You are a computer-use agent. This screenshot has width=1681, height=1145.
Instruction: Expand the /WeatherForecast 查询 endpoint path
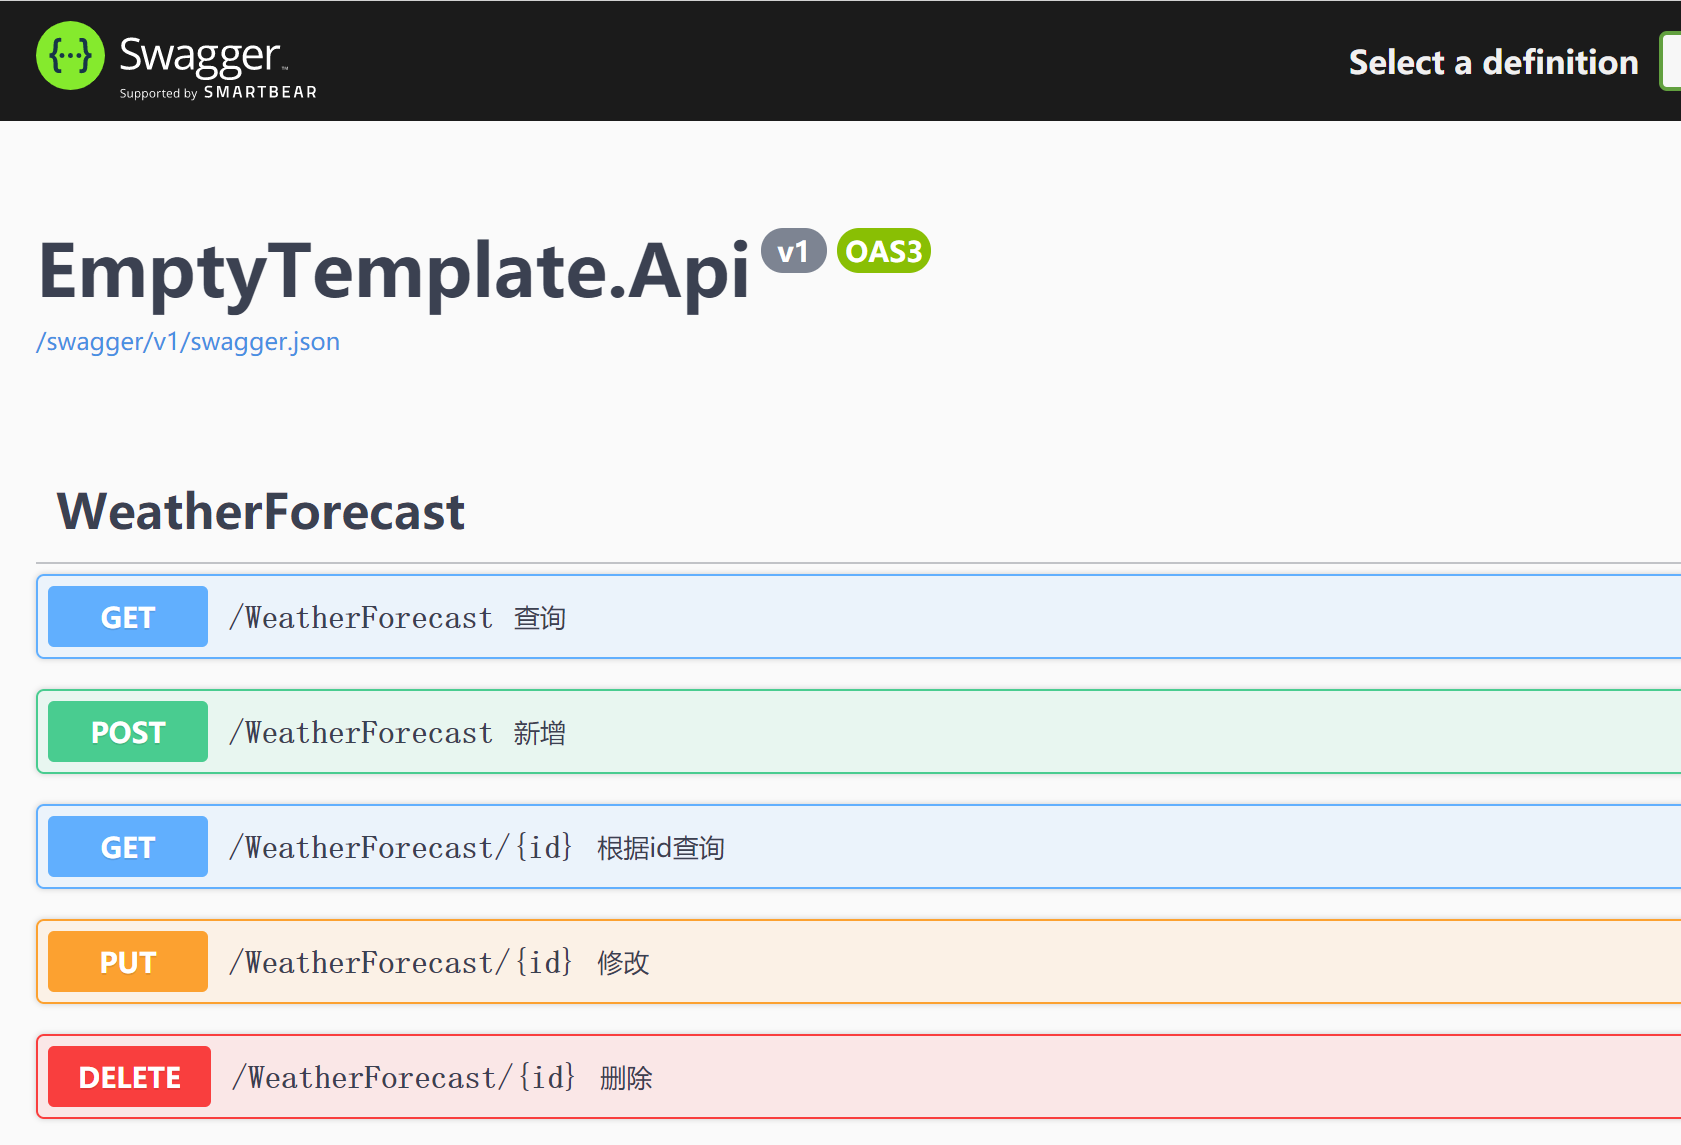pos(361,618)
